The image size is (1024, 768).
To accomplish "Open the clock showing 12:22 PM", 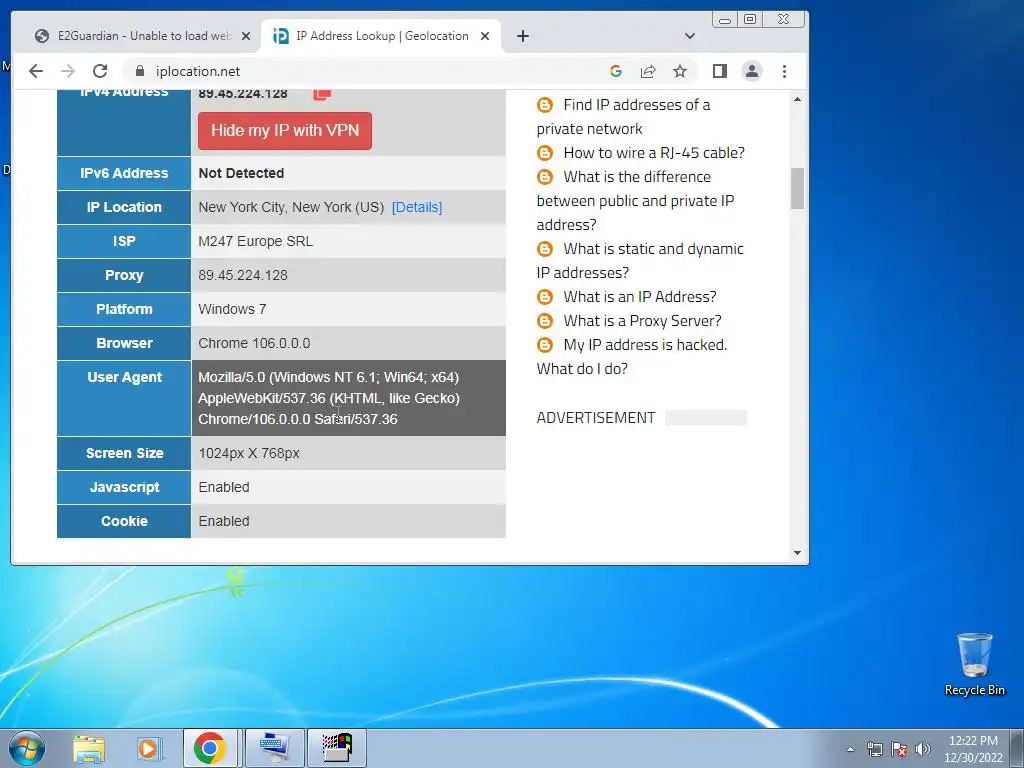I will (x=973, y=749).
